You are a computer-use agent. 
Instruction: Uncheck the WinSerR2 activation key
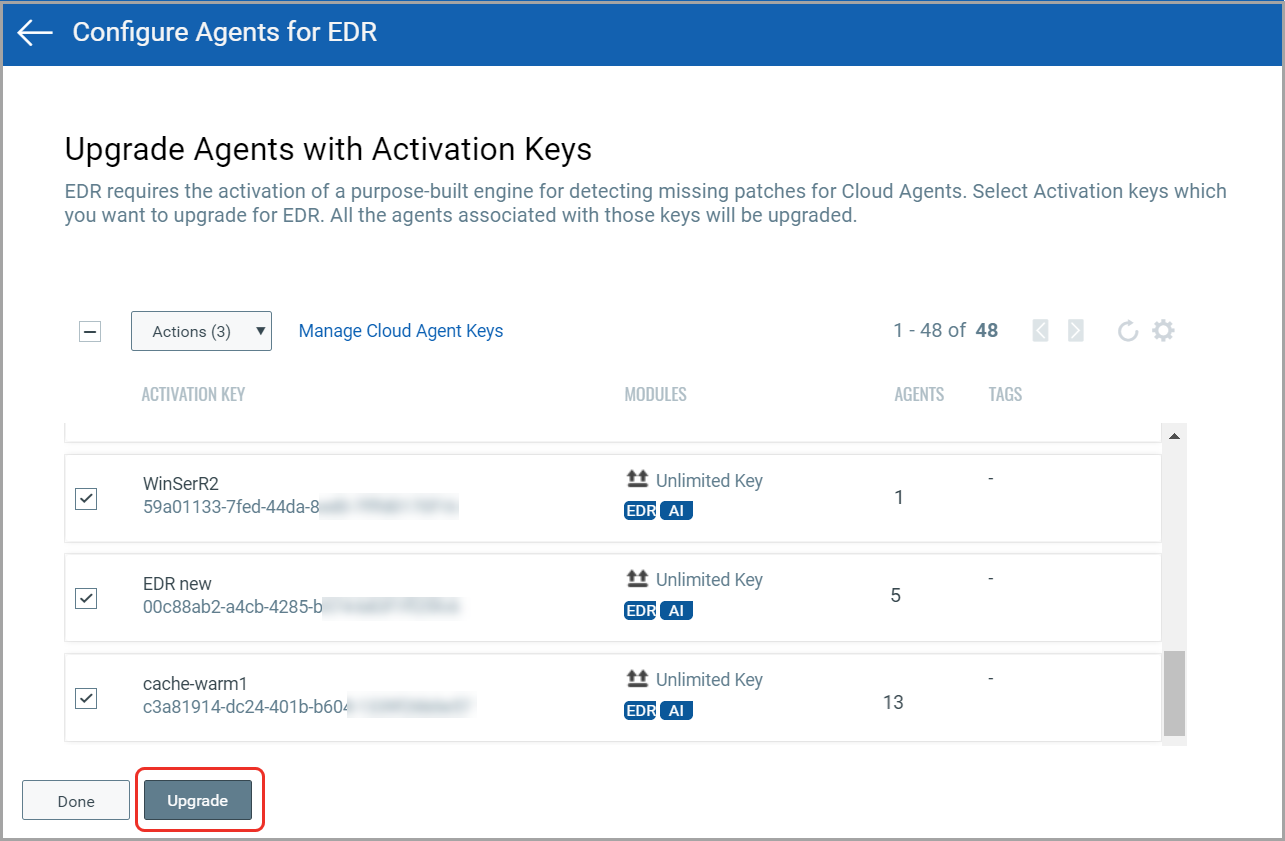pos(85,498)
